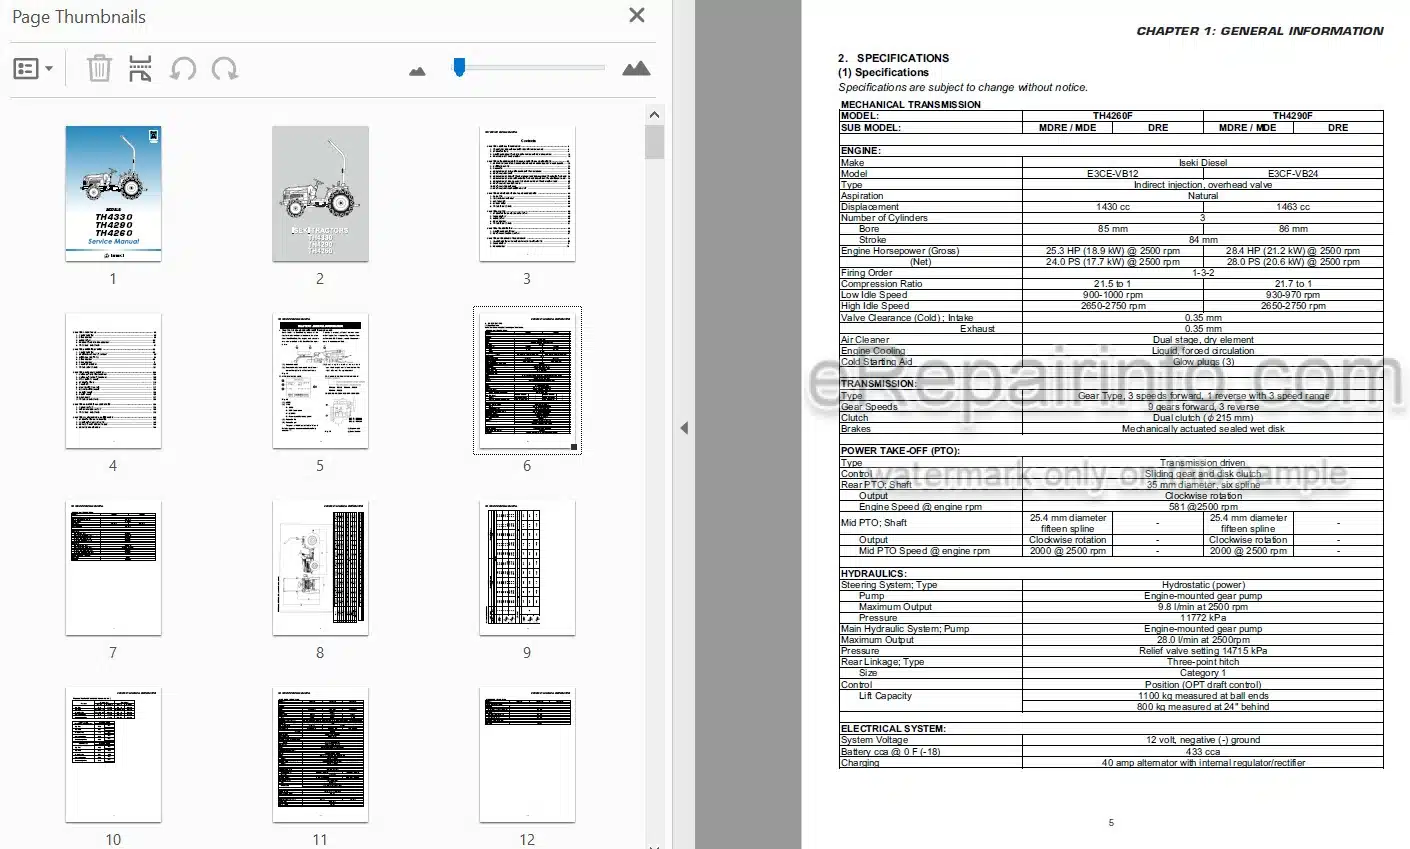Click the 'TH4260F' model header cell
1410x849 pixels.
click(1112, 116)
